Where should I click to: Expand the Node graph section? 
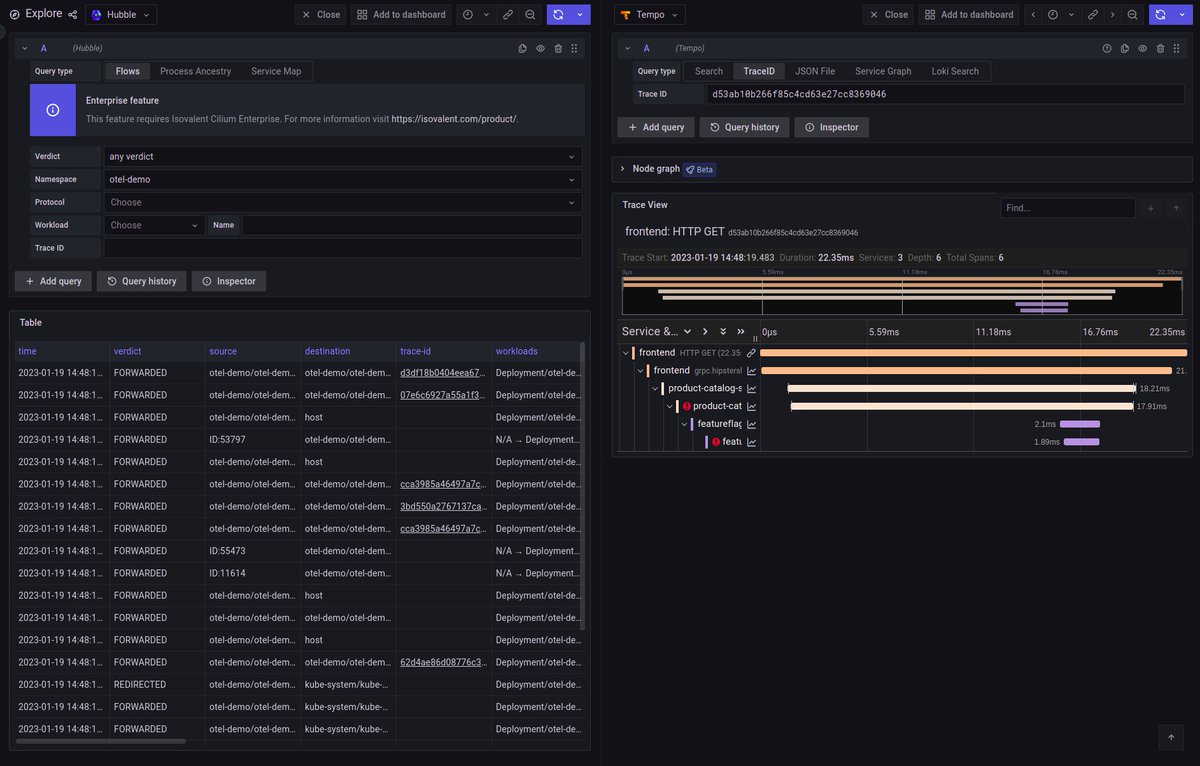[622, 169]
